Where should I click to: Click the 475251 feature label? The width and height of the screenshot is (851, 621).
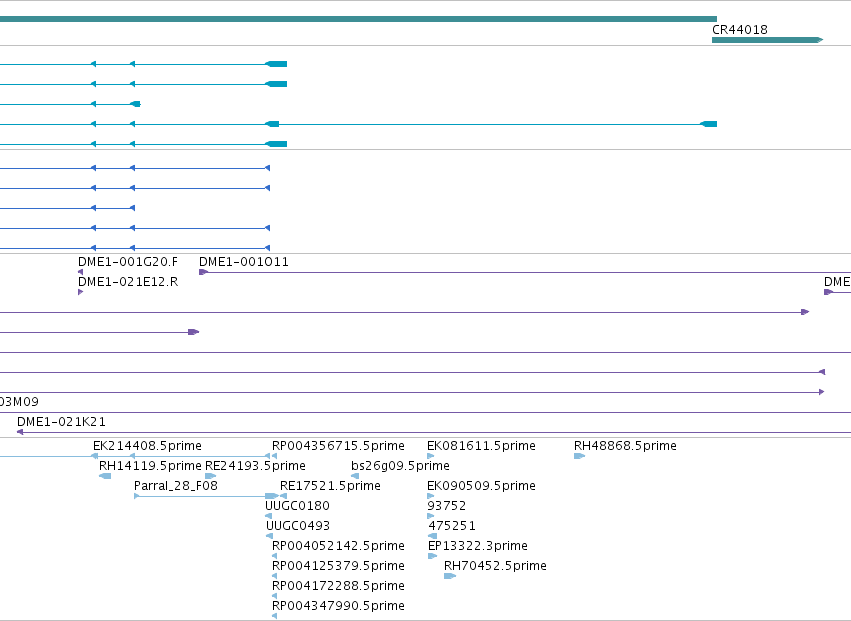click(x=452, y=526)
